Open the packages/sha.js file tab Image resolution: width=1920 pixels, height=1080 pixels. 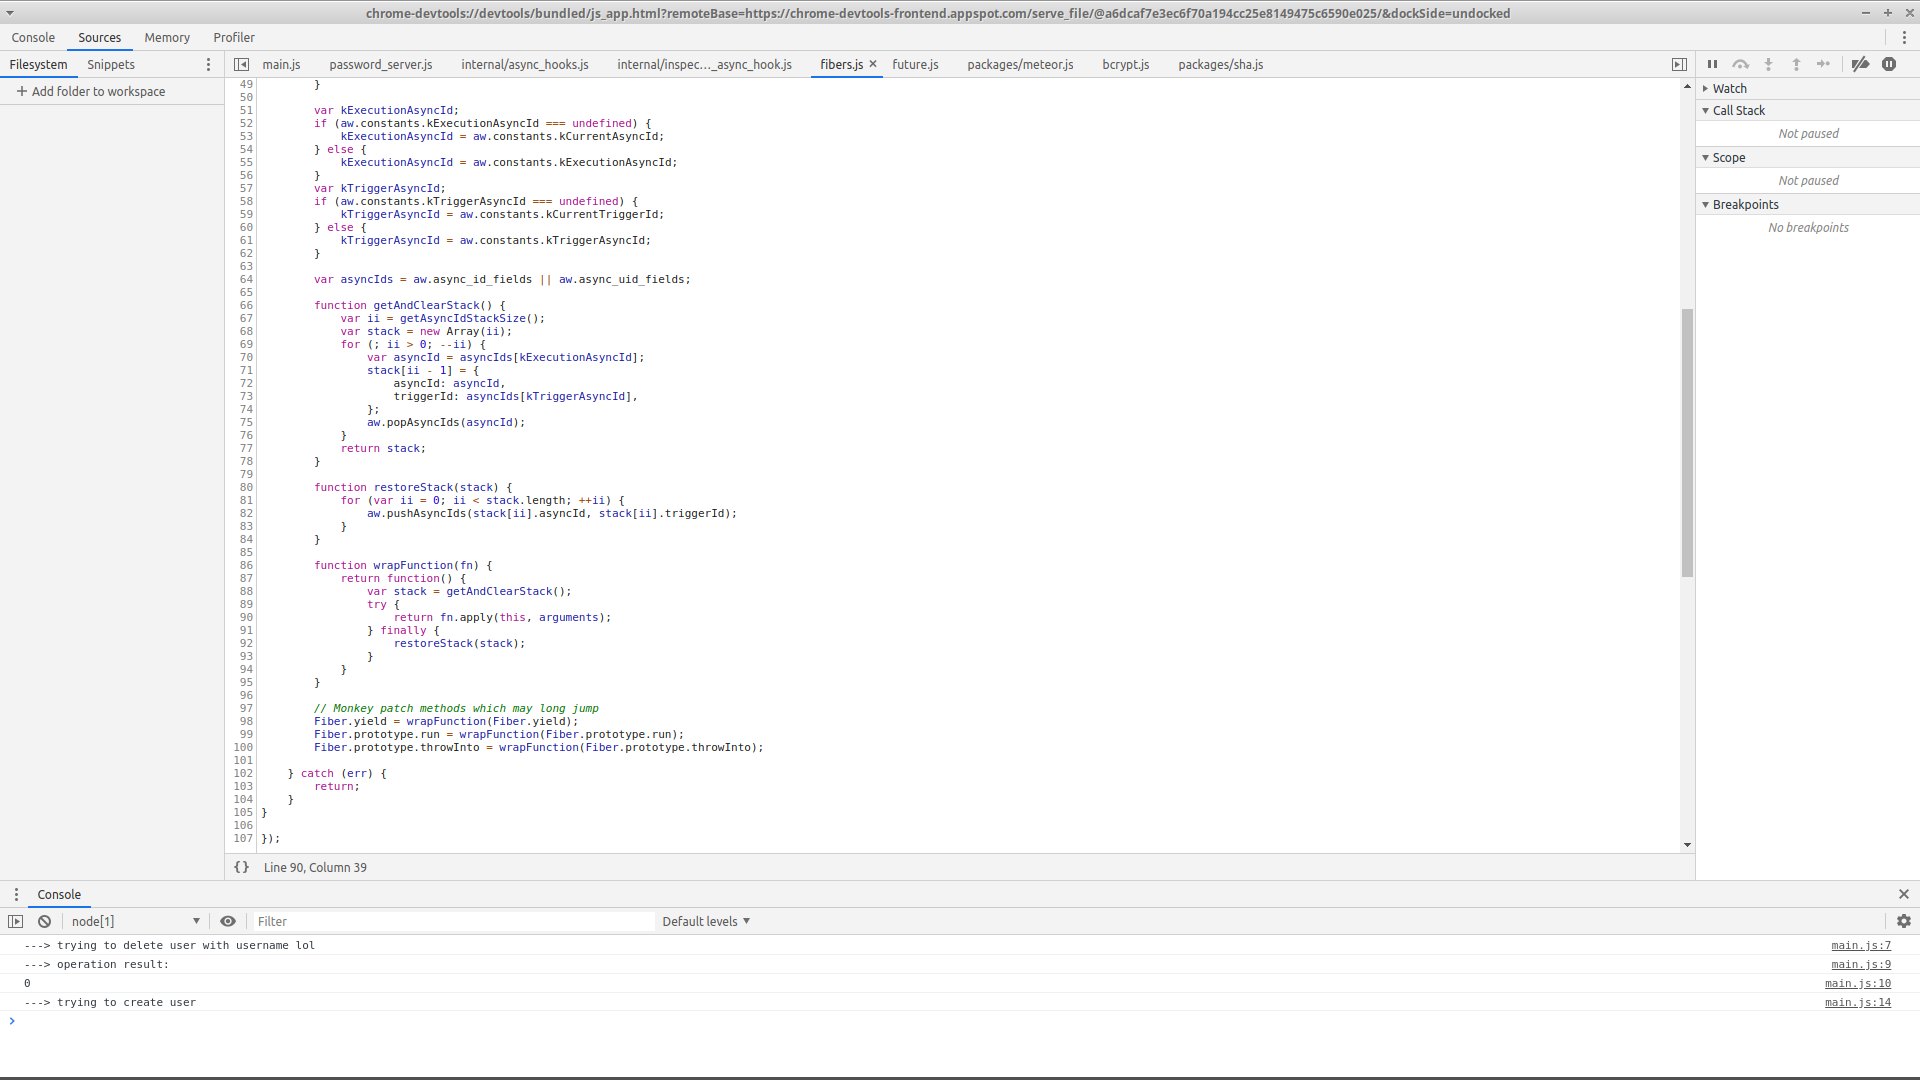pyautogui.click(x=1220, y=64)
